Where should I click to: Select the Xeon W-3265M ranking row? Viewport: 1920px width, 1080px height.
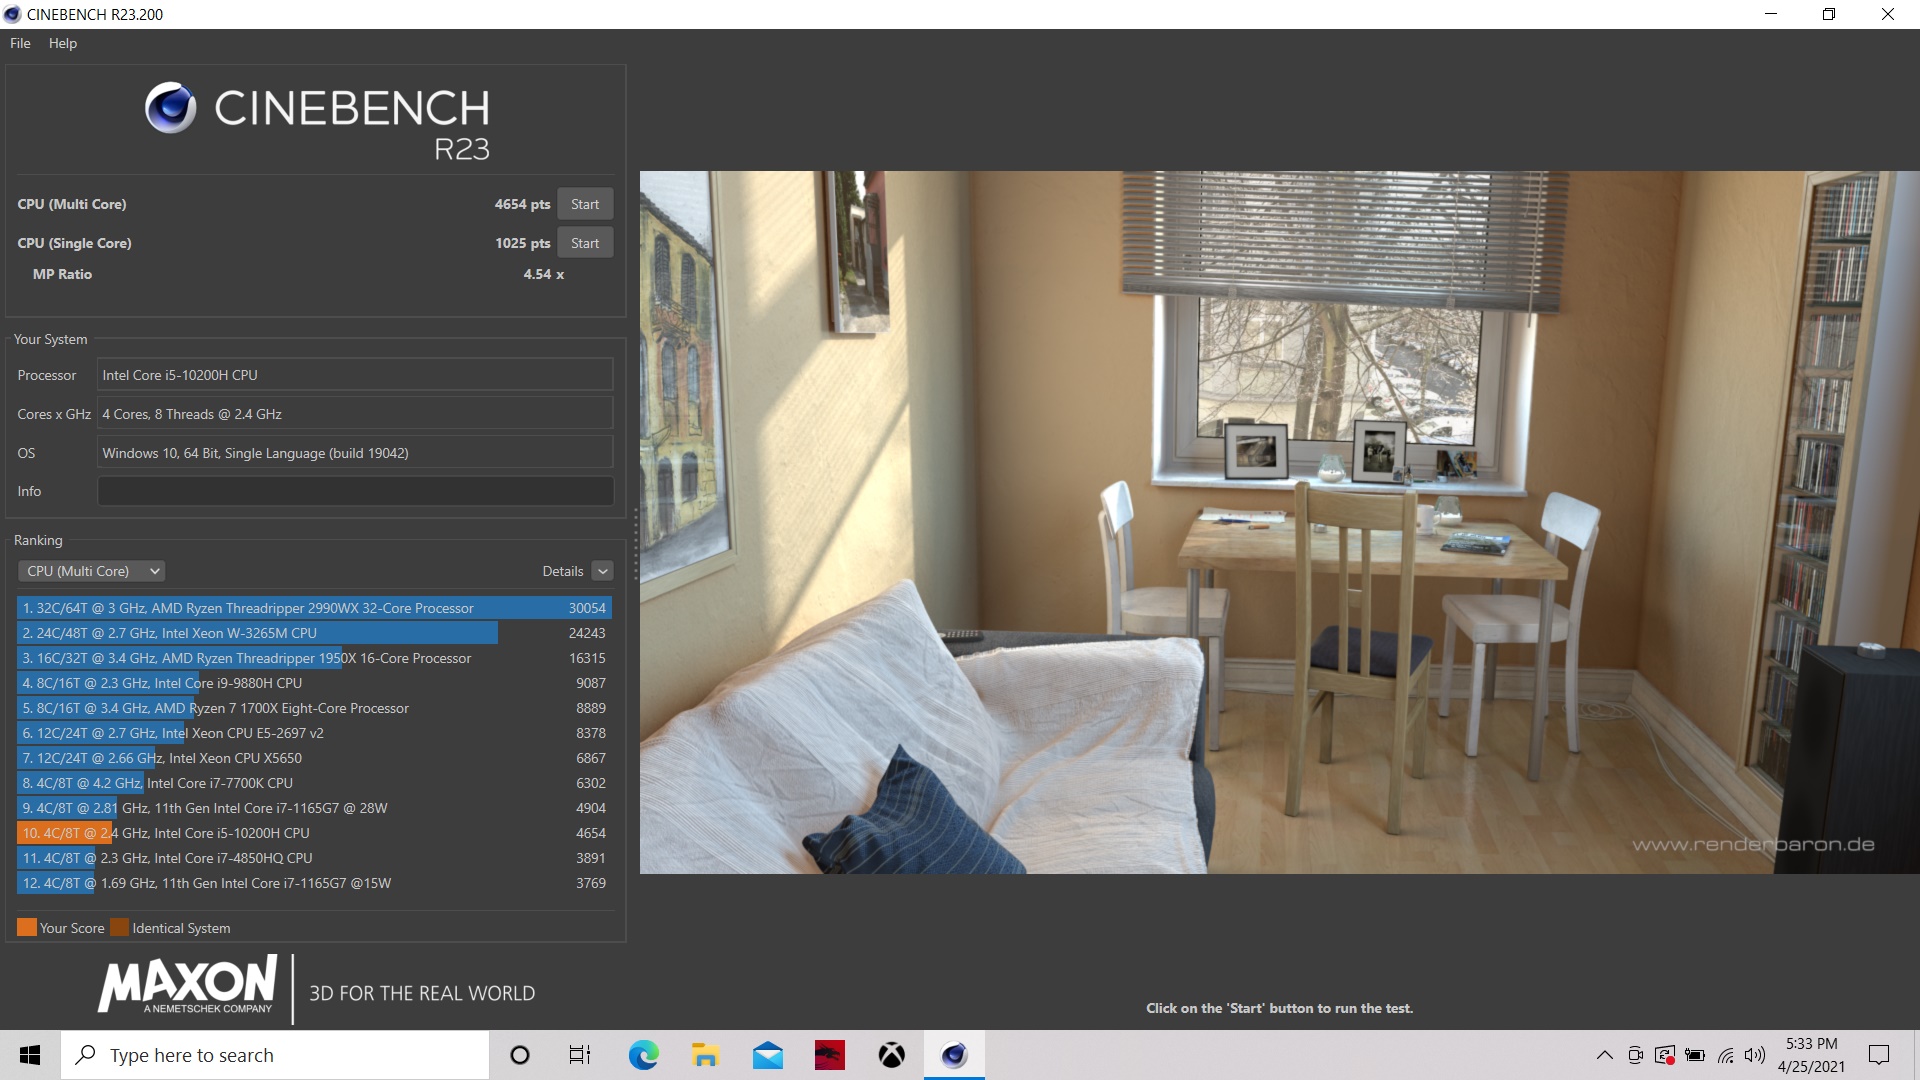[x=314, y=633]
